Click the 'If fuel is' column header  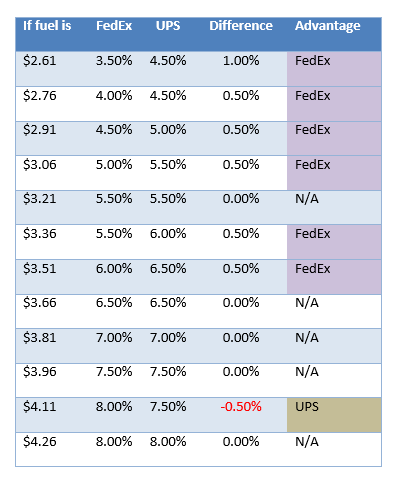tap(47, 26)
